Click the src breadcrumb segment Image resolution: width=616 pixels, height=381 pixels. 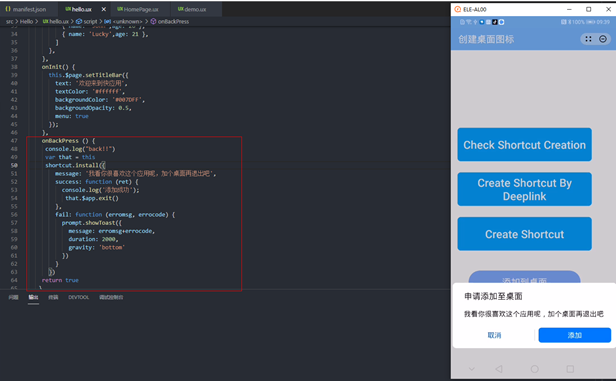click(x=9, y=22)
